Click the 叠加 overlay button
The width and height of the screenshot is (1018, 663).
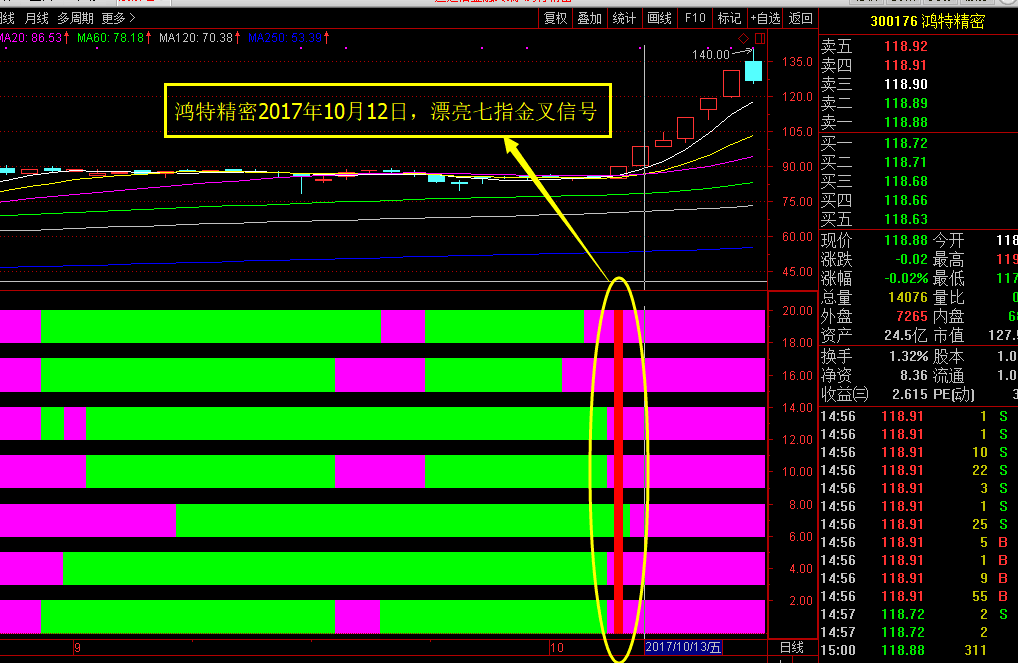(590, 18)
